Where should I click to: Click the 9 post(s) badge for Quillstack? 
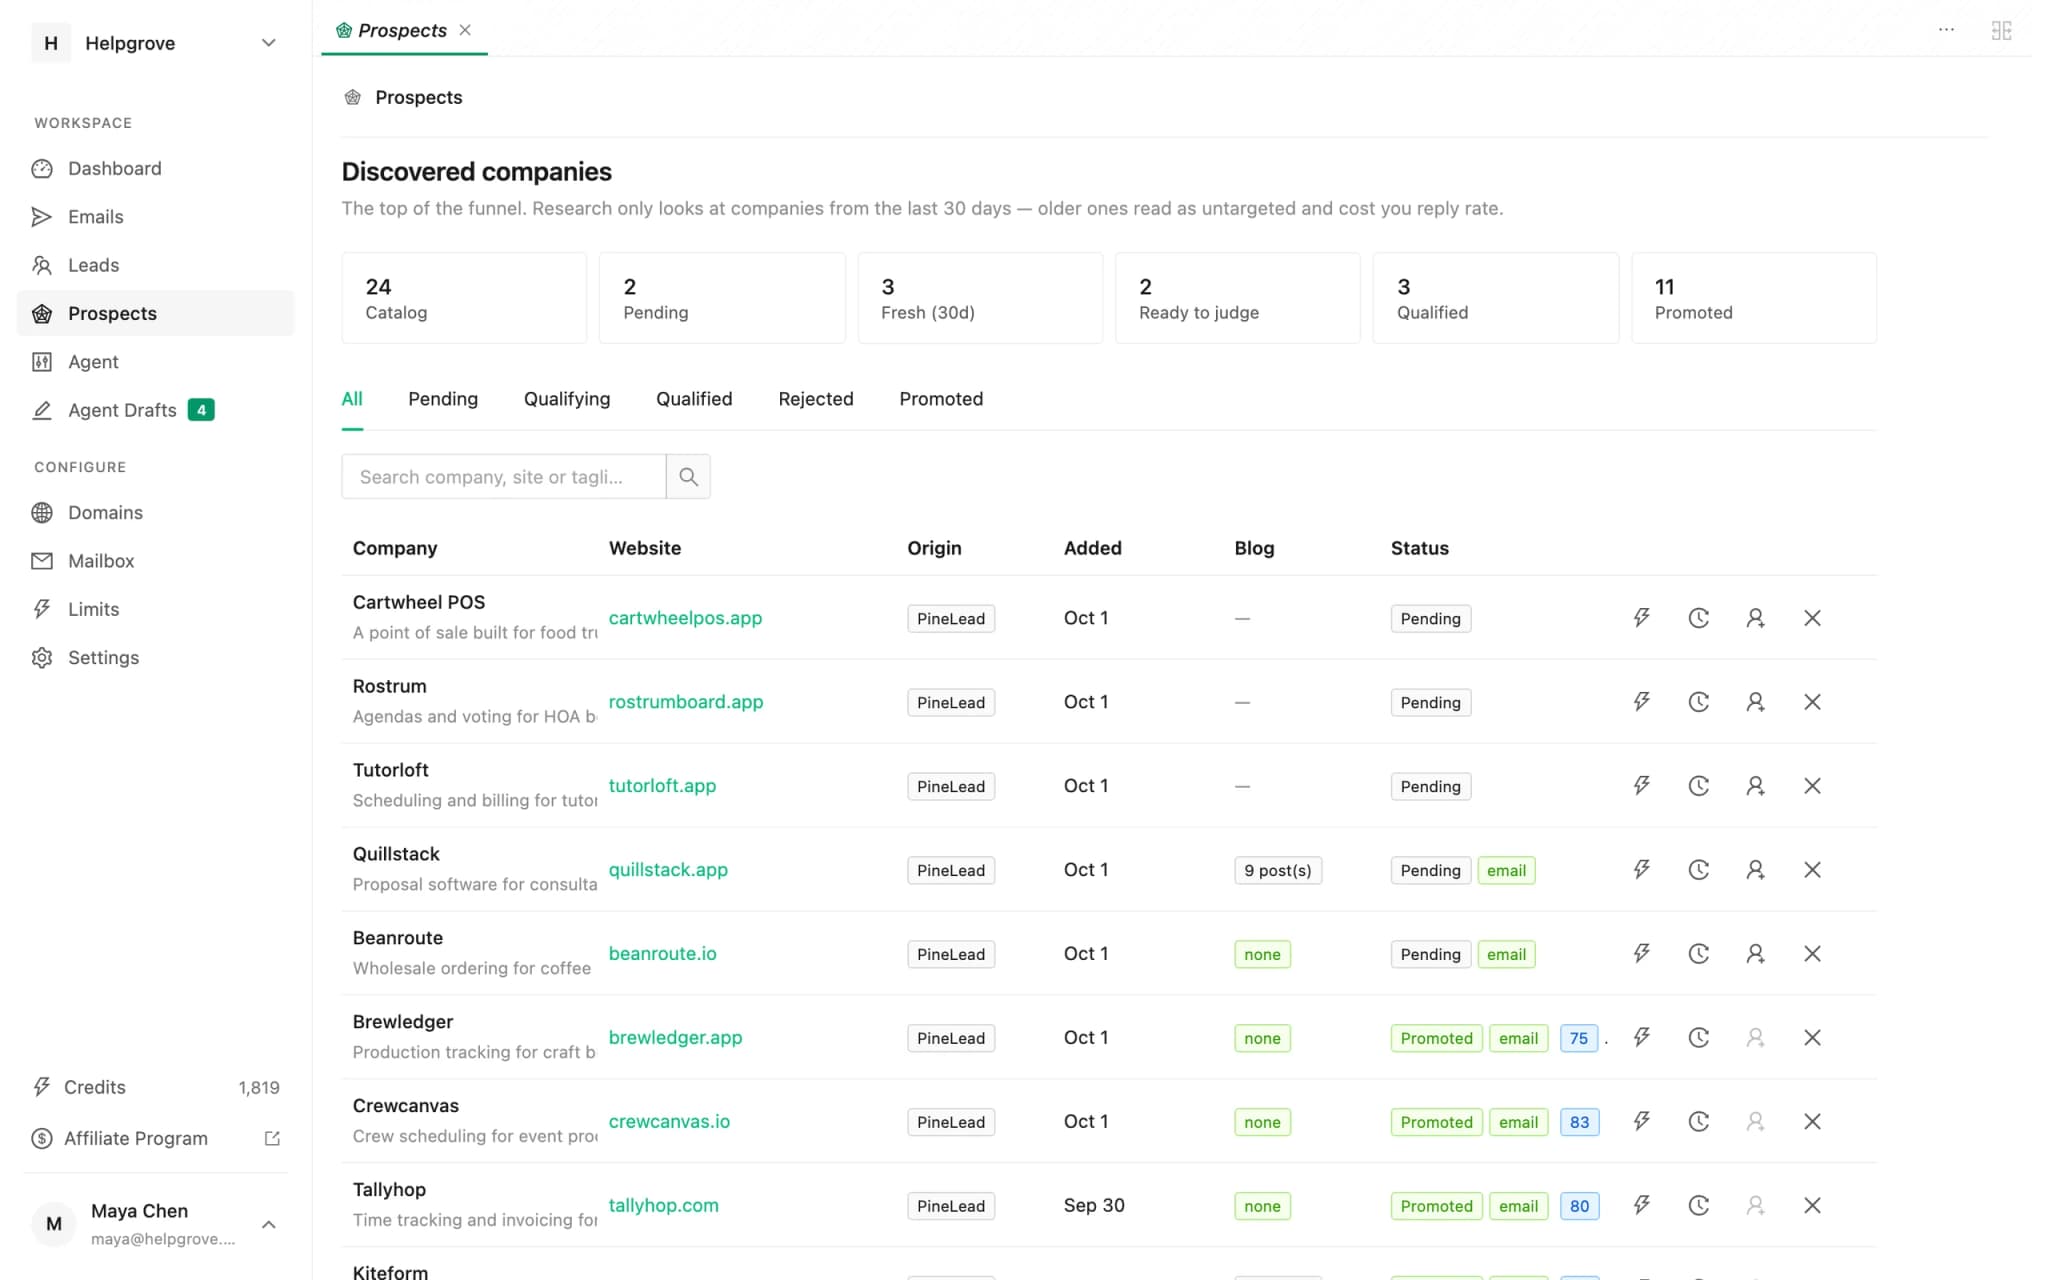coord(1278,871)
